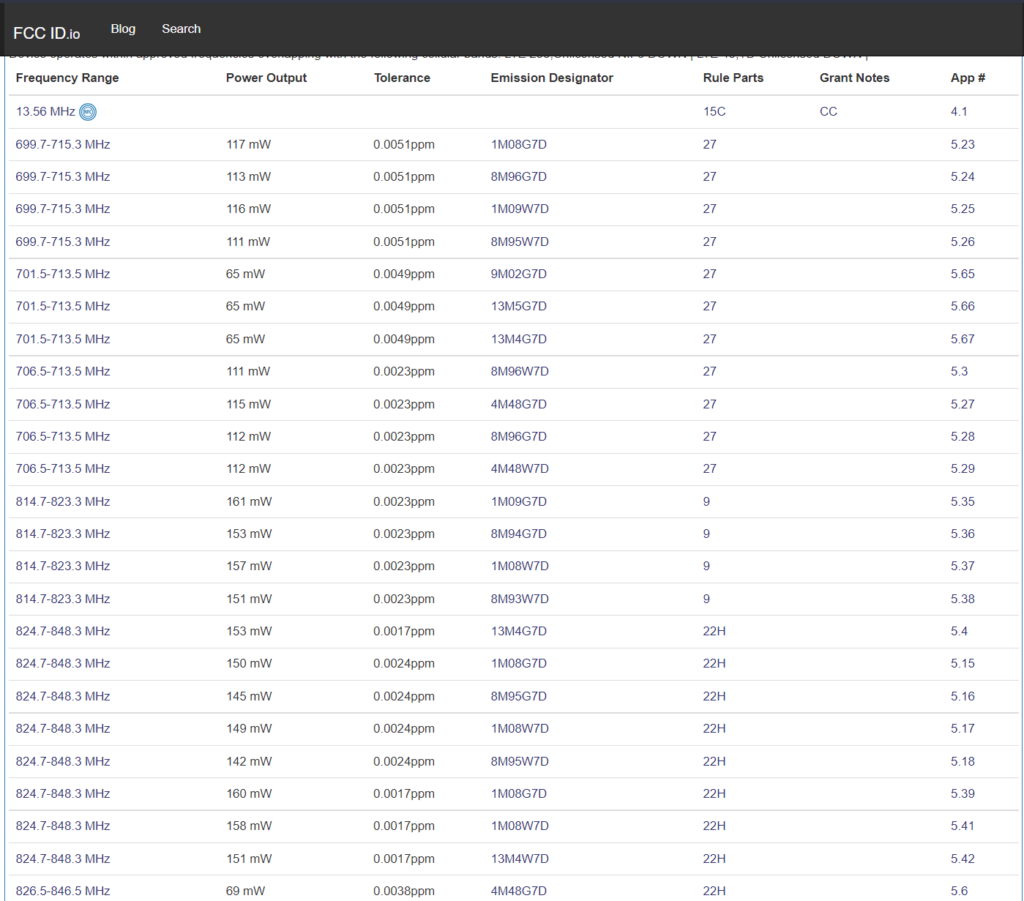Select App number 5.28

pos(963,436)
